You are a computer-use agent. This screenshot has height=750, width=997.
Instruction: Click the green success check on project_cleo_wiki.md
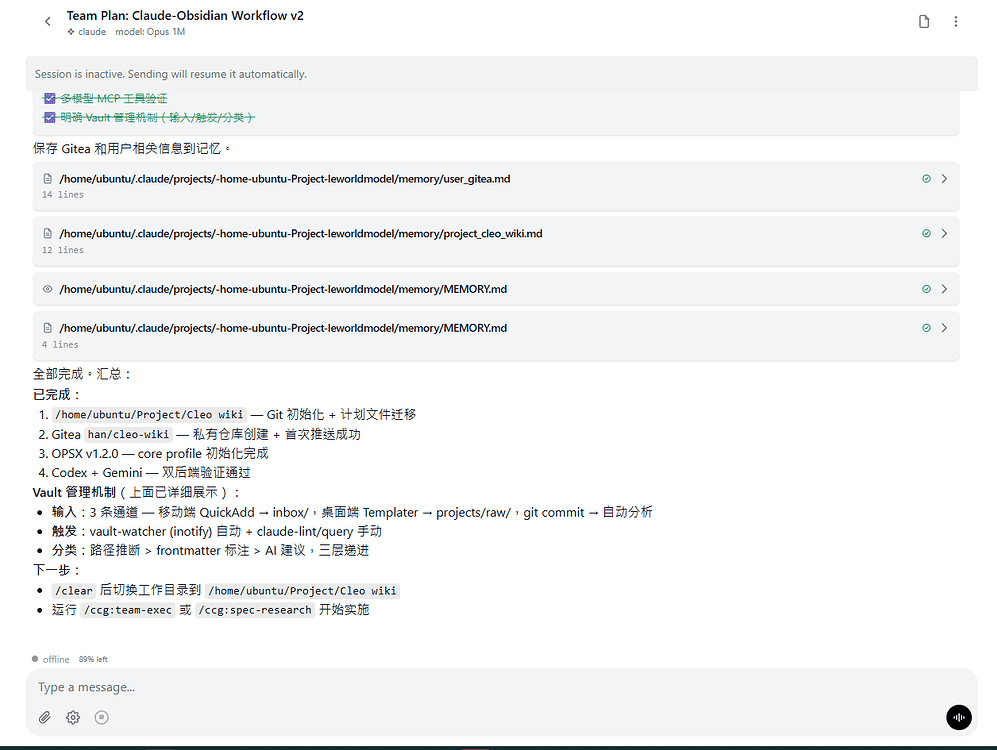(926, 234)
